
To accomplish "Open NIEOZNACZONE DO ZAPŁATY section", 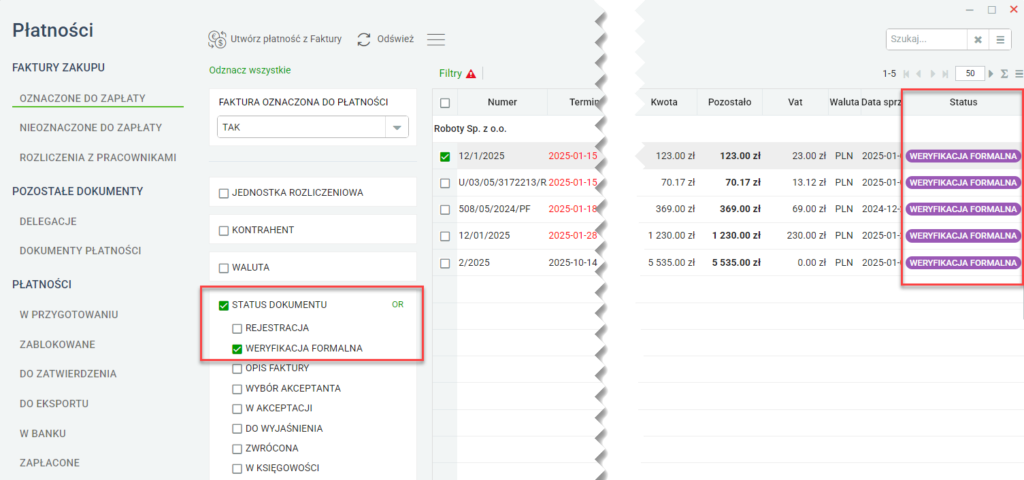I will tap(91, 128).
